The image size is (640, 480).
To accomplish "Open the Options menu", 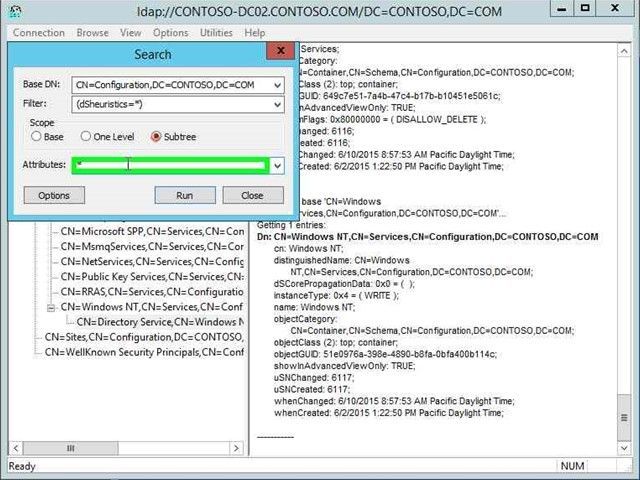I will [171, 33].
